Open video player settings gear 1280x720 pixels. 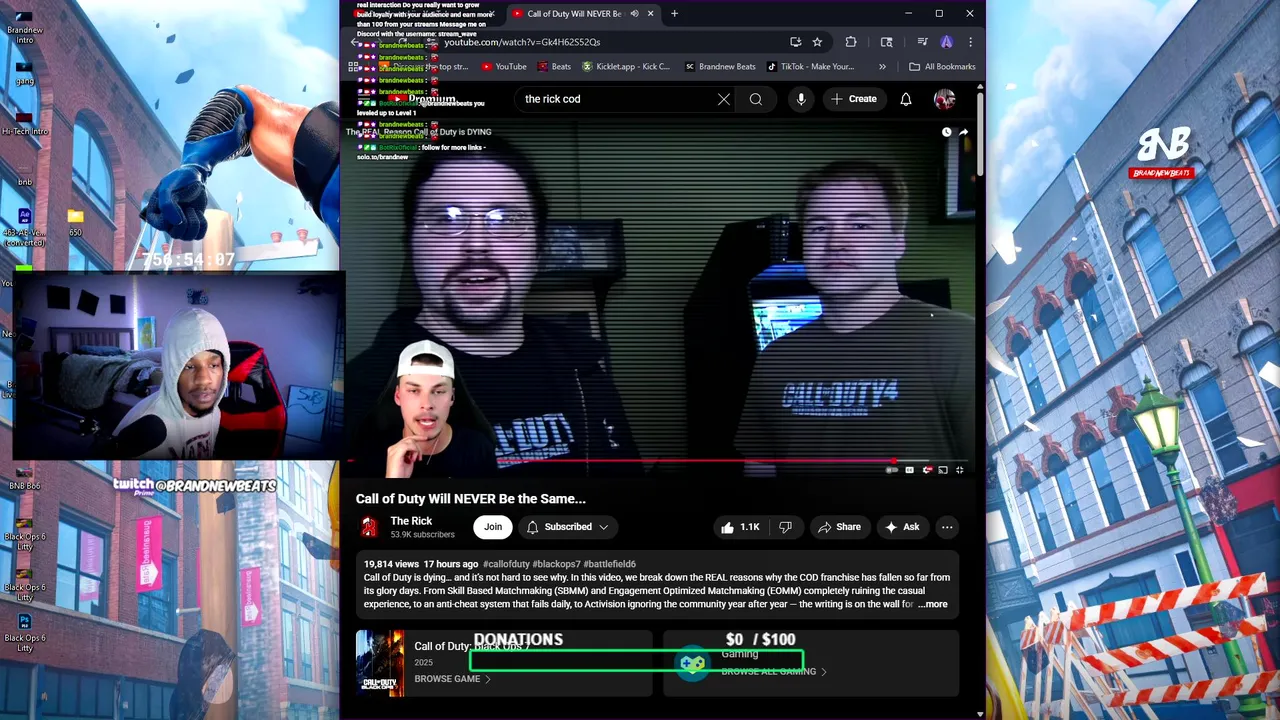coord(927,470)
